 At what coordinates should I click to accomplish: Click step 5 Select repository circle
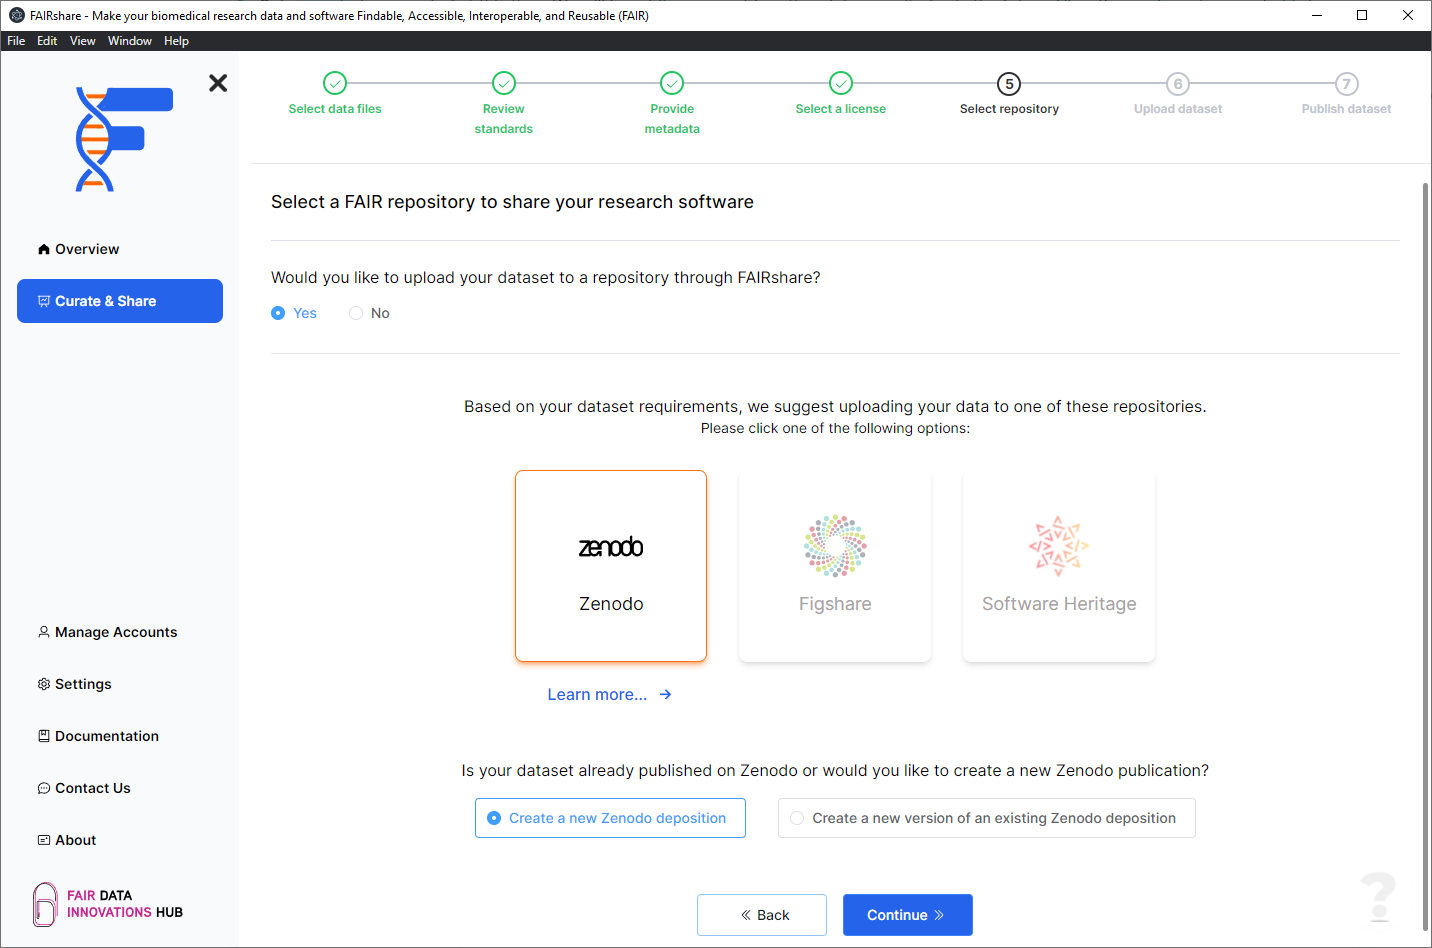(1009, 84)
